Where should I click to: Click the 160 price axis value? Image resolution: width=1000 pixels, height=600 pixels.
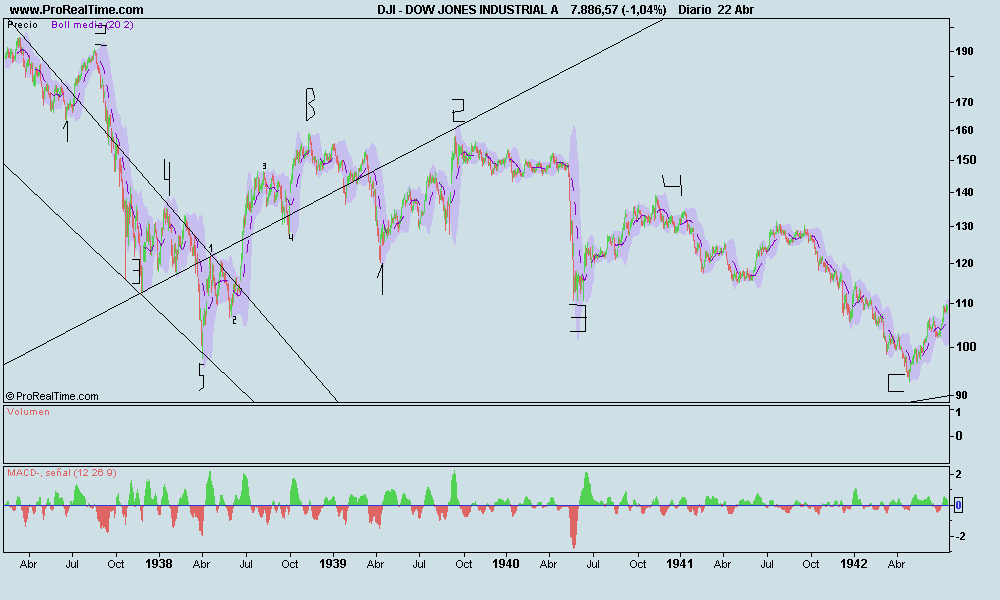[x=964, y=130]
